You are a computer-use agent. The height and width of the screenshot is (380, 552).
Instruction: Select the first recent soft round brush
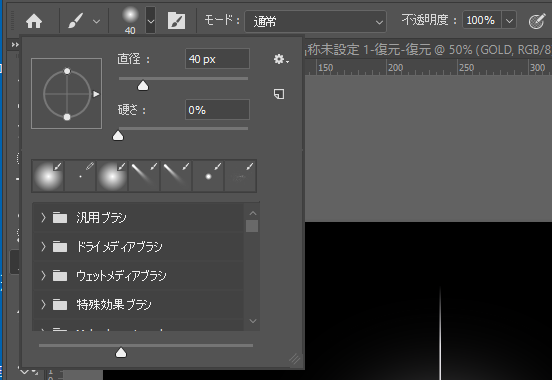pos(48,176)
